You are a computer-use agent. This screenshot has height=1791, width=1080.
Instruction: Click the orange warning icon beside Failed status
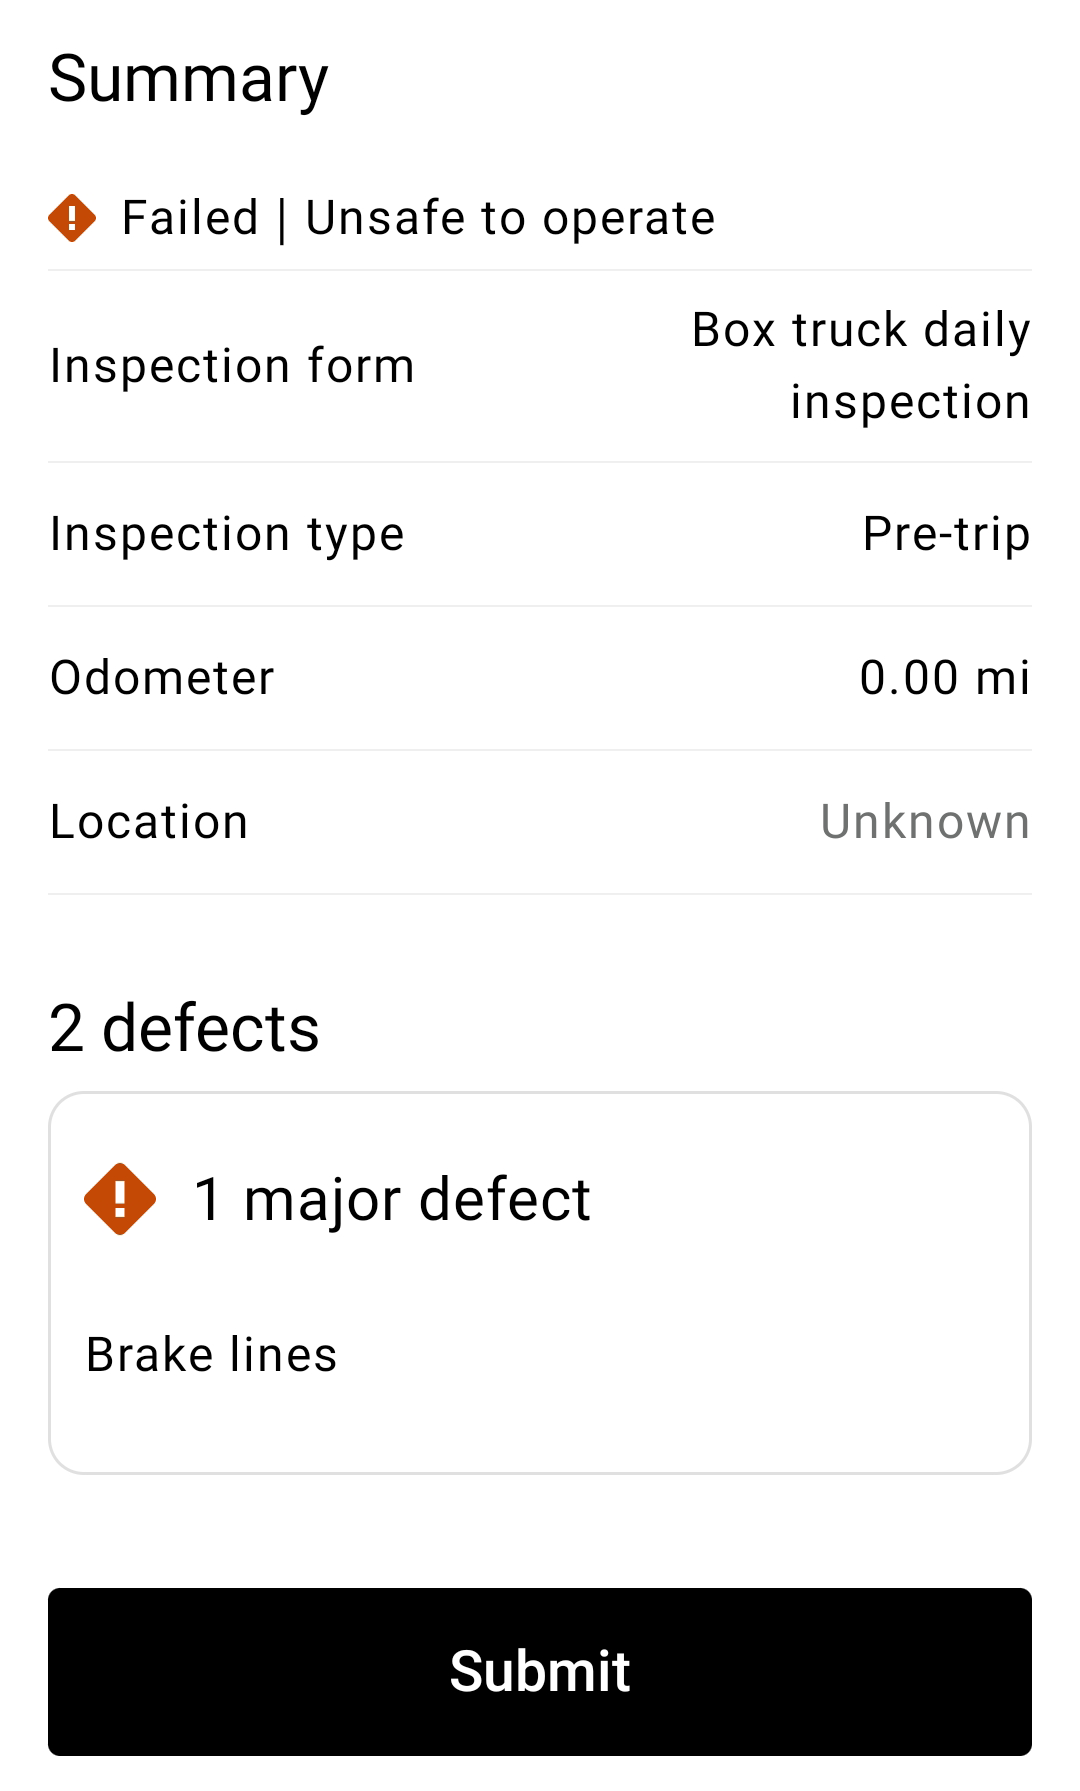coord(72,218)
